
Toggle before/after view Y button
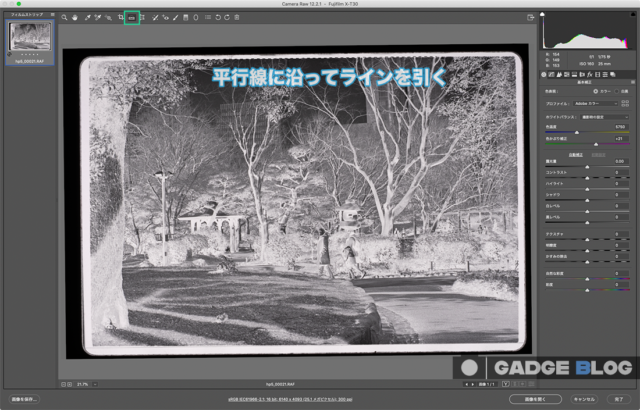[x=506, y=384]
